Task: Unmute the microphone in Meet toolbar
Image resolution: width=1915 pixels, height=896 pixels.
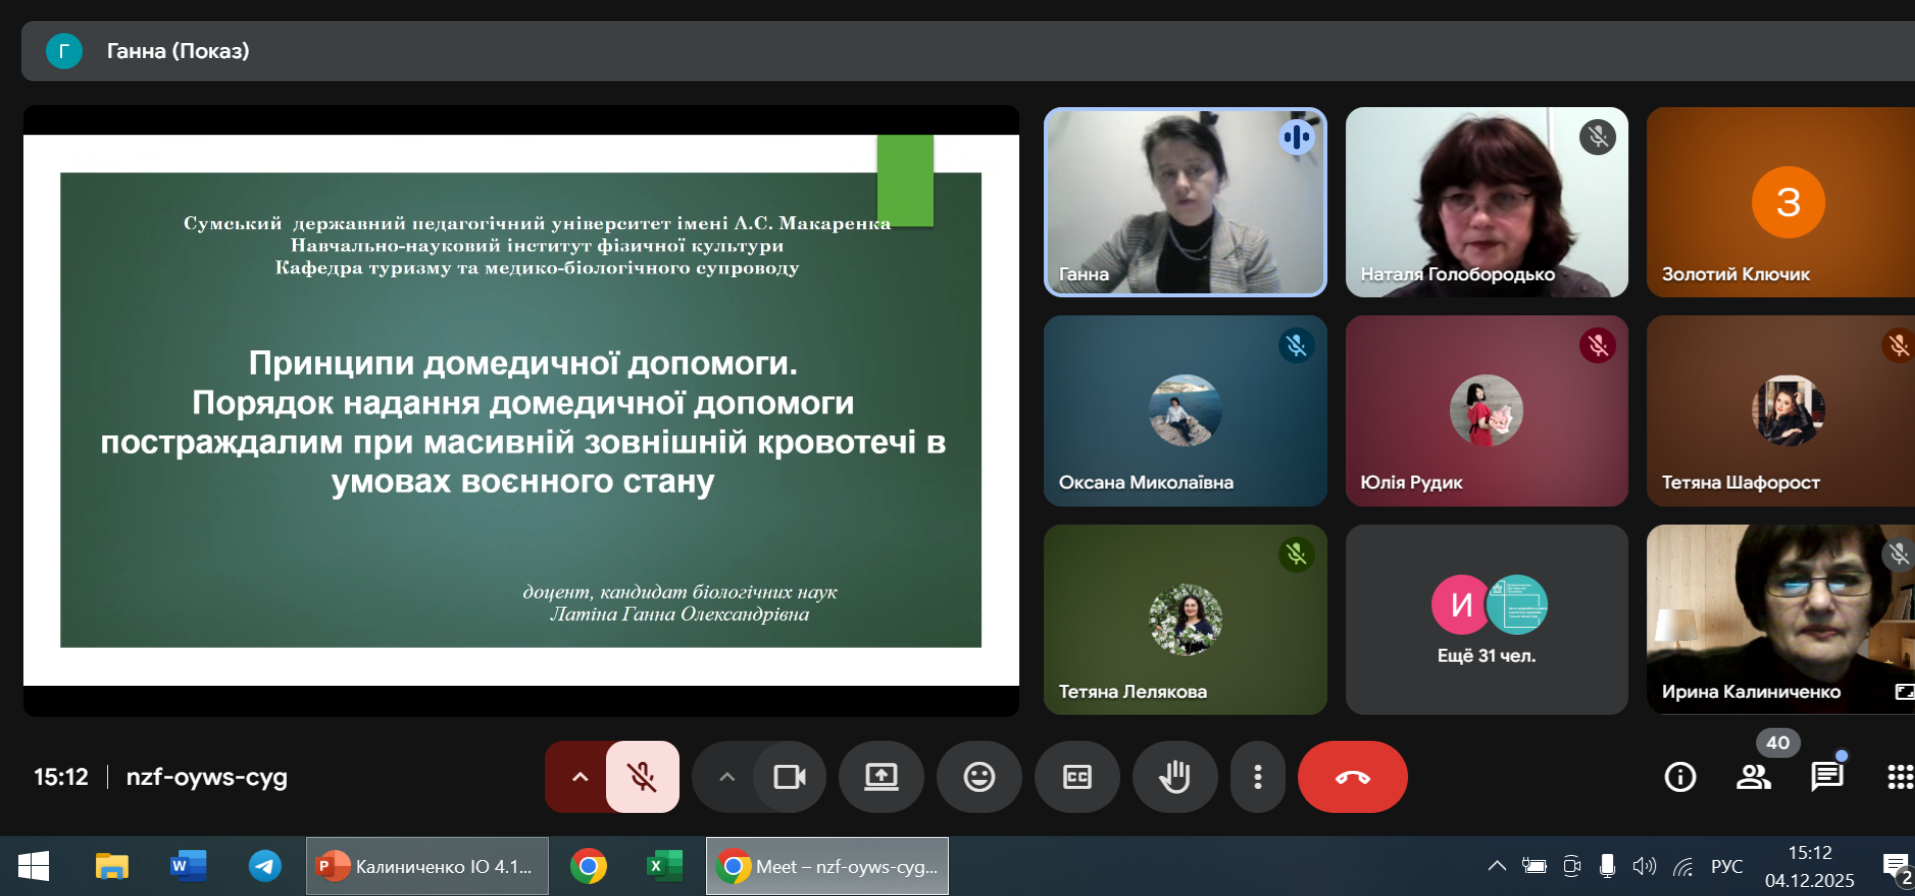Action: tap(642, 777)
